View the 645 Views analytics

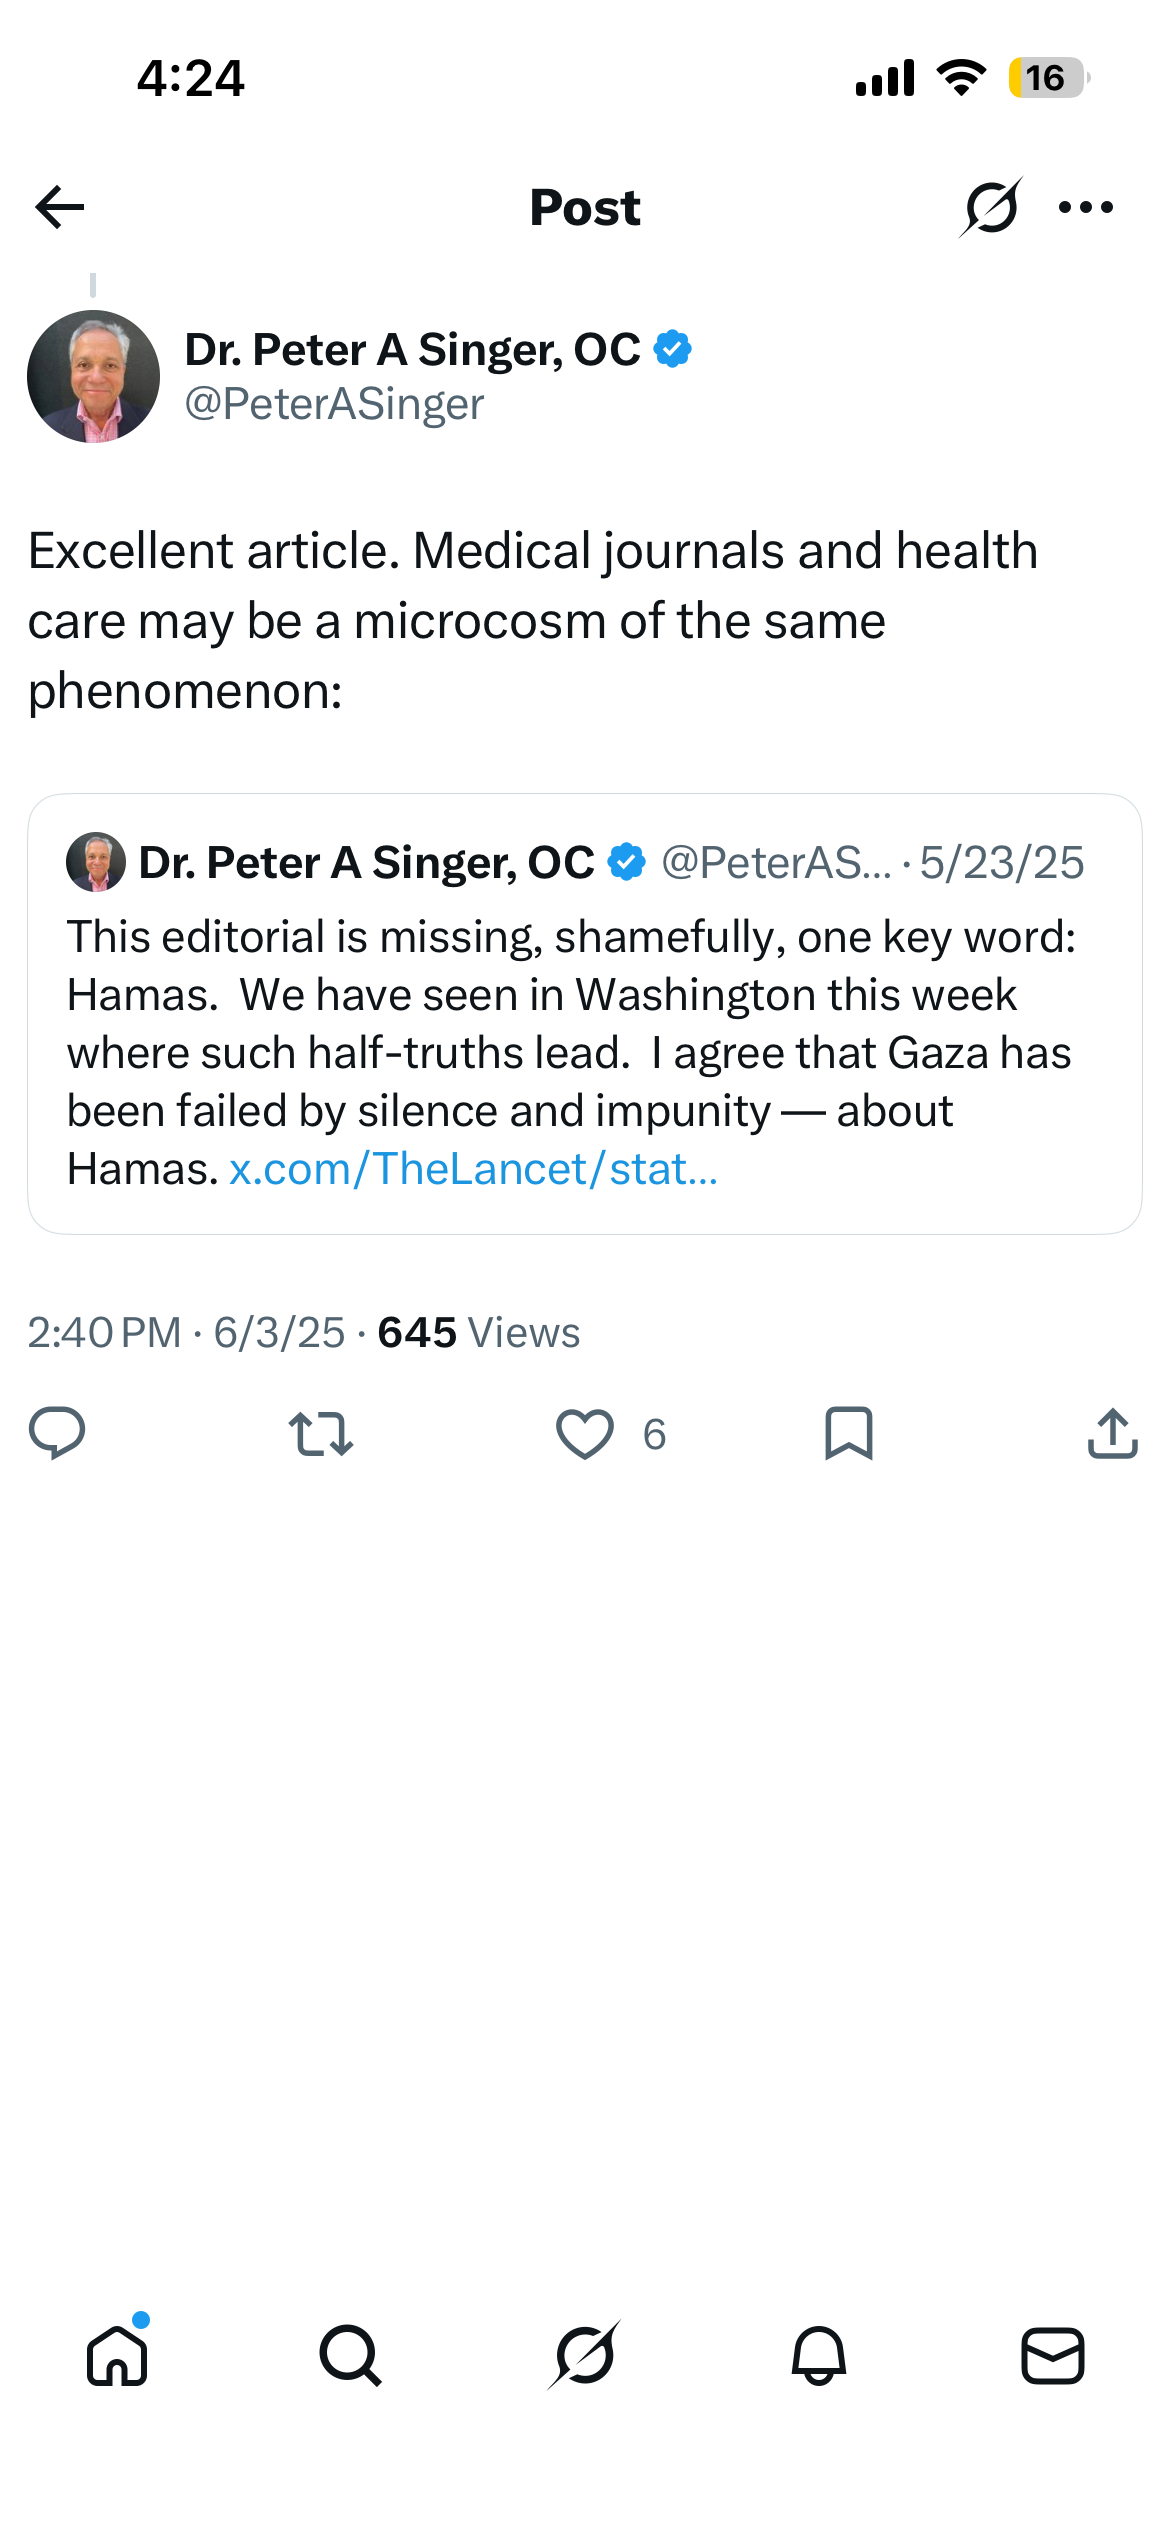pos(478,1333)
